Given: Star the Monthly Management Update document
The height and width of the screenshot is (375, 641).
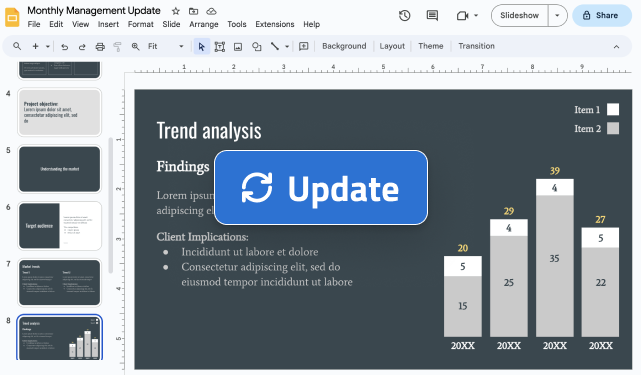Looking at the screenshot, I should click(176, 11).
